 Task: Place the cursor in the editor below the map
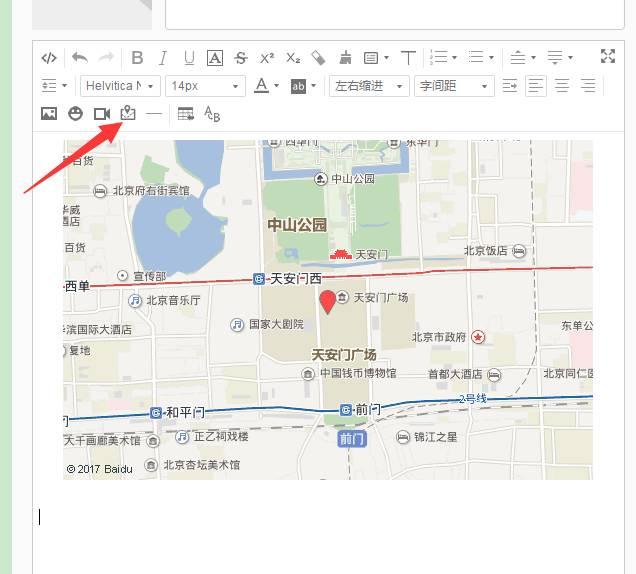(328, 518)
